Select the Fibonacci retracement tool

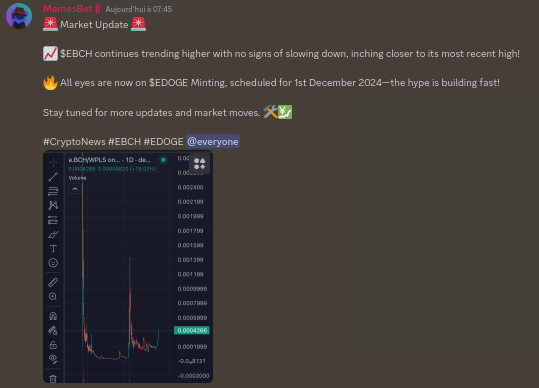53,191
